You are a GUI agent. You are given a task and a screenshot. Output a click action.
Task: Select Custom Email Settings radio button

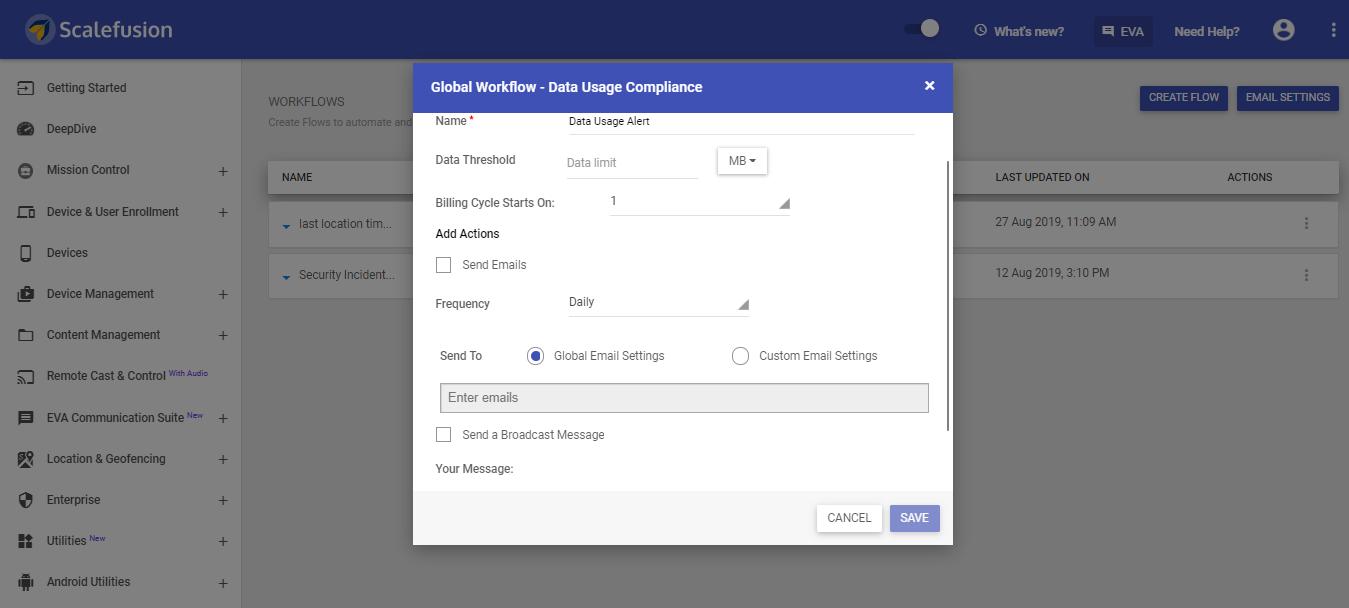[740, 356]
